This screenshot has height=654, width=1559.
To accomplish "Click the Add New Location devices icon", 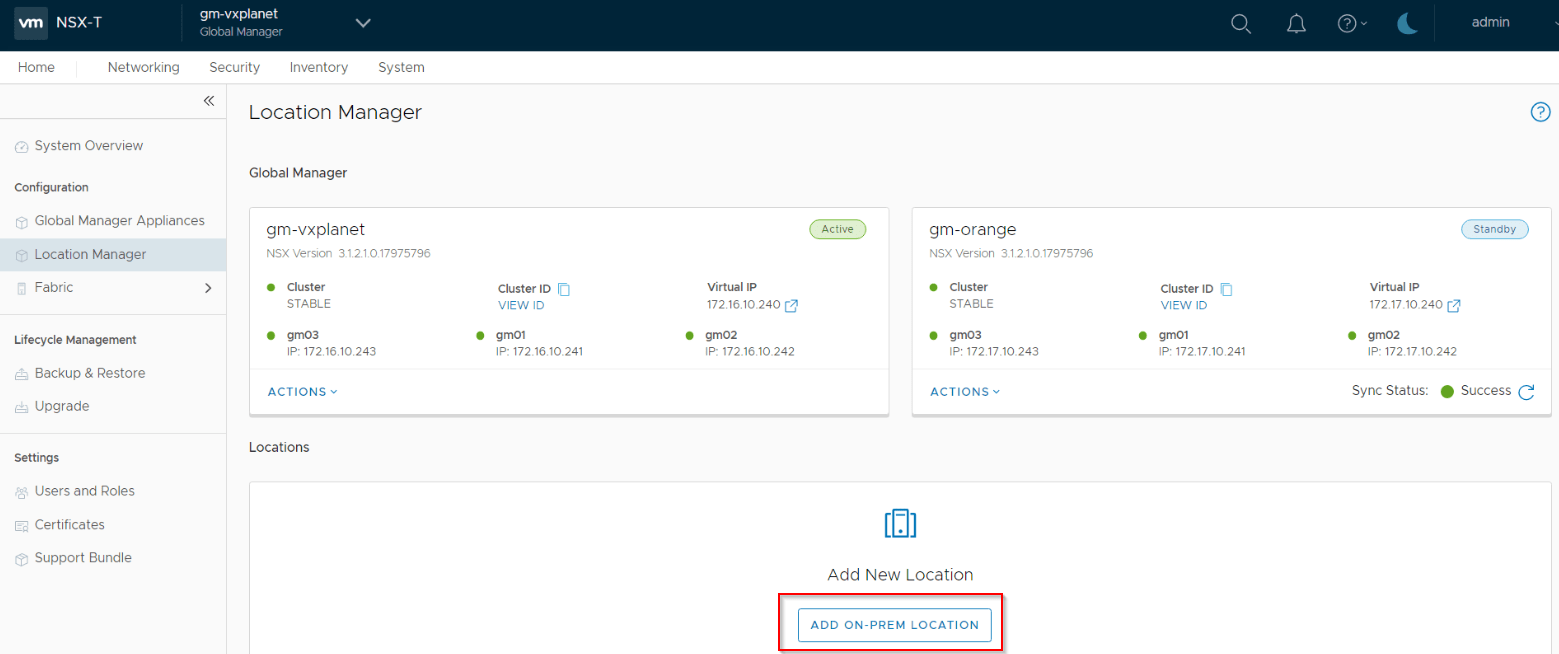I will pyautogui.click(x=900, y=523).
